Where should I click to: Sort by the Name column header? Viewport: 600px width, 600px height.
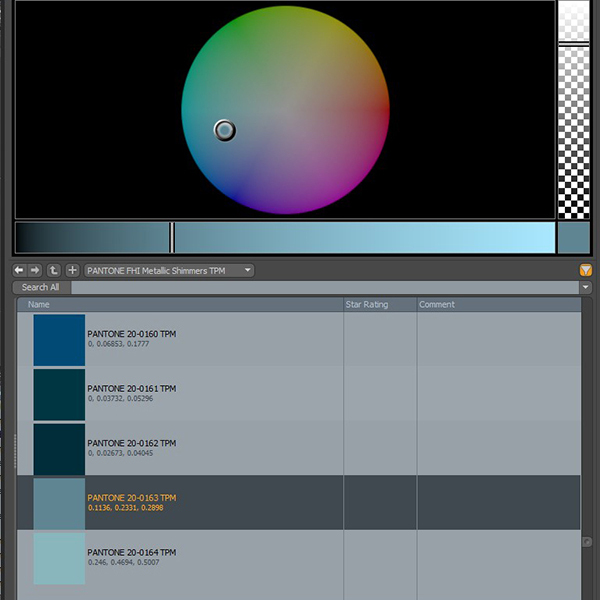pos(180,305)
